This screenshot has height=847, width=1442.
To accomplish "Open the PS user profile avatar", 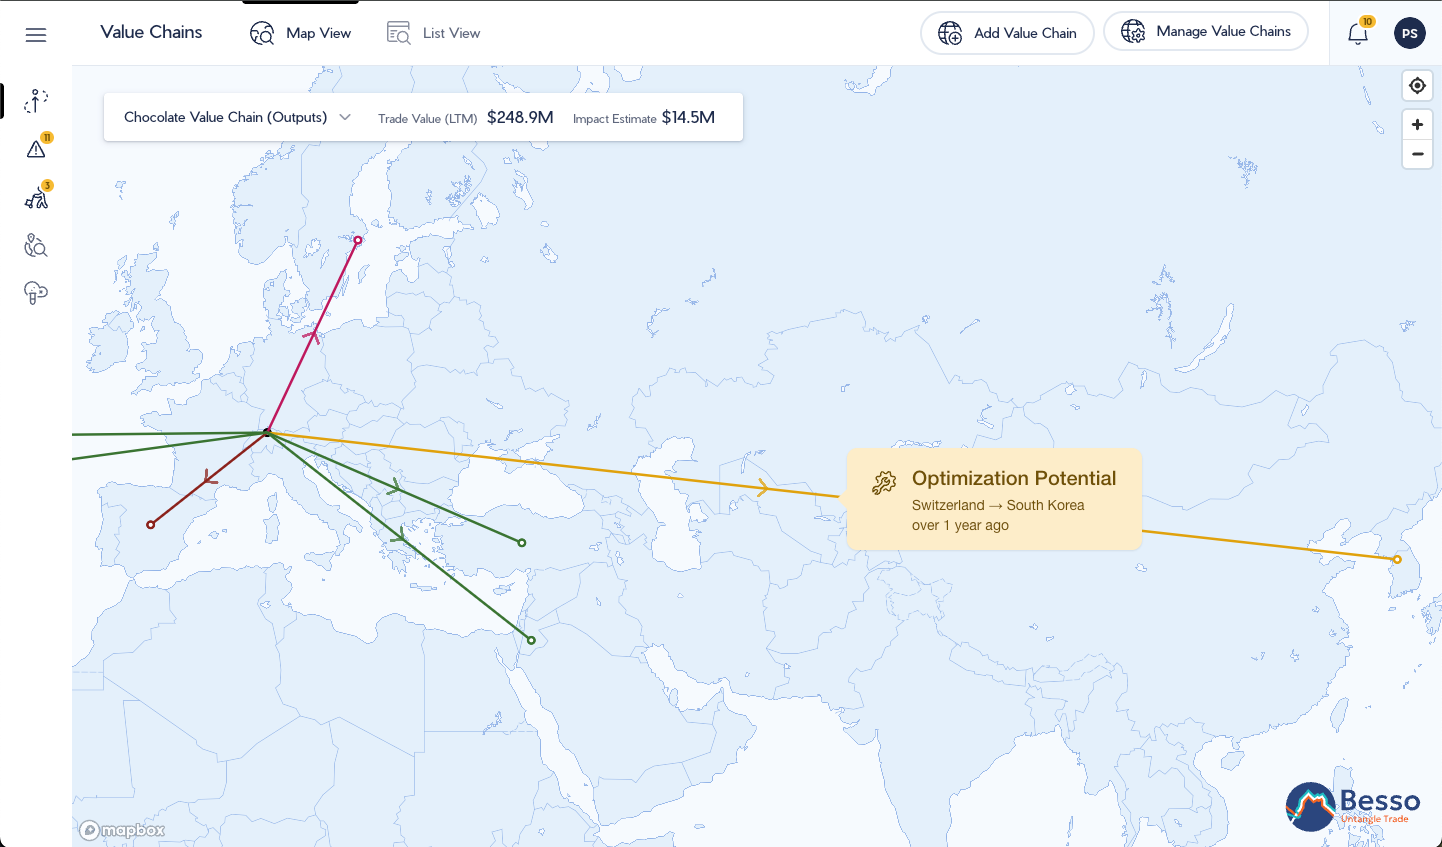I will point(1410,33).
